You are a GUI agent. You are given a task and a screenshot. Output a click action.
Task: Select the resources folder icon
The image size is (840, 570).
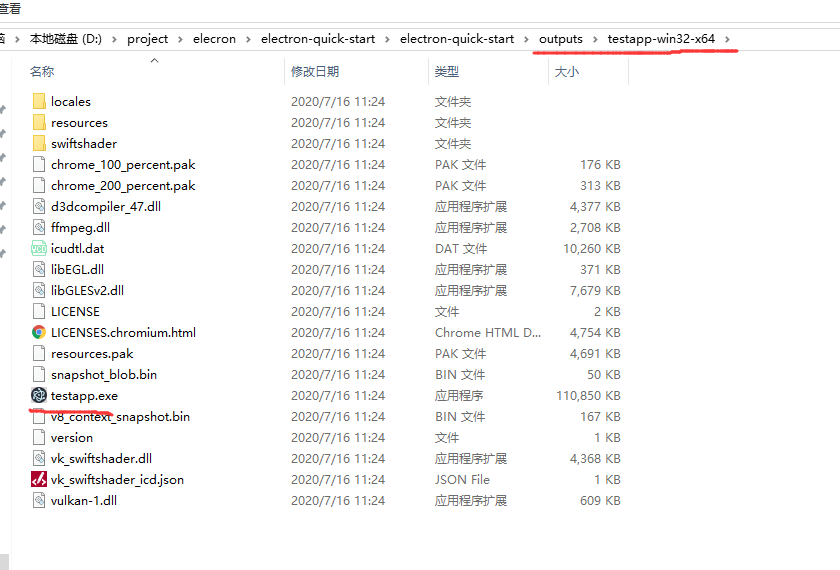(x=39, y=122)
